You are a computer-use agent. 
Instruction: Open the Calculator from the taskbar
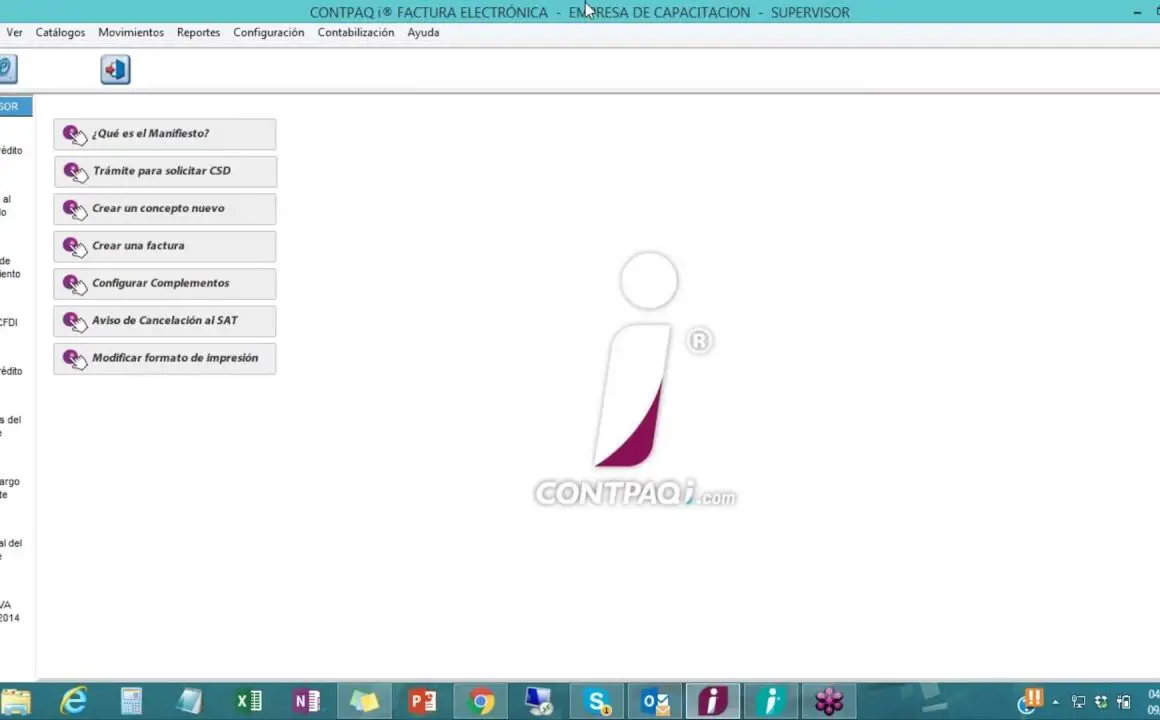pos(132,701)
